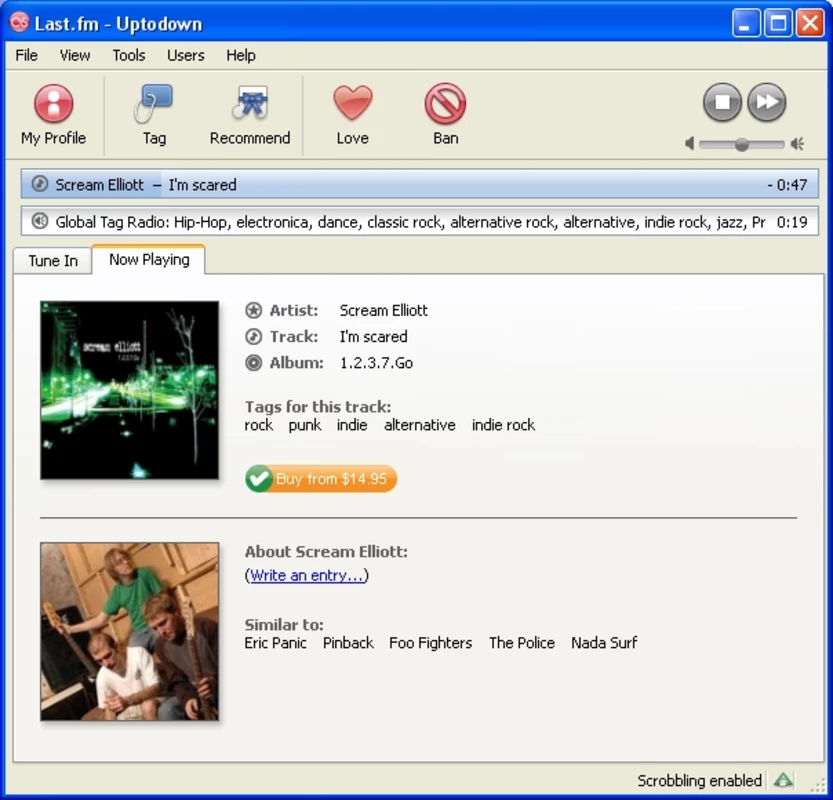Click the loud speaker icon

(x=797, y=143)
